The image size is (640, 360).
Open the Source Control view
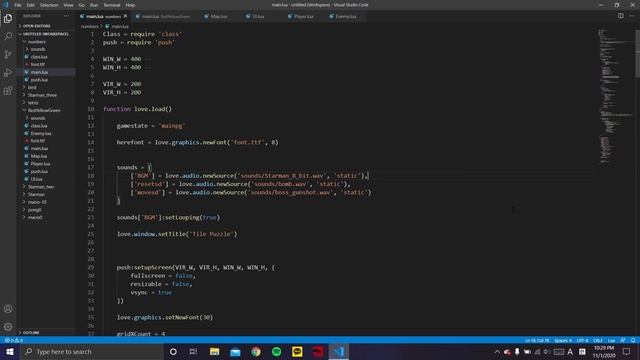[x=8, y=54]
